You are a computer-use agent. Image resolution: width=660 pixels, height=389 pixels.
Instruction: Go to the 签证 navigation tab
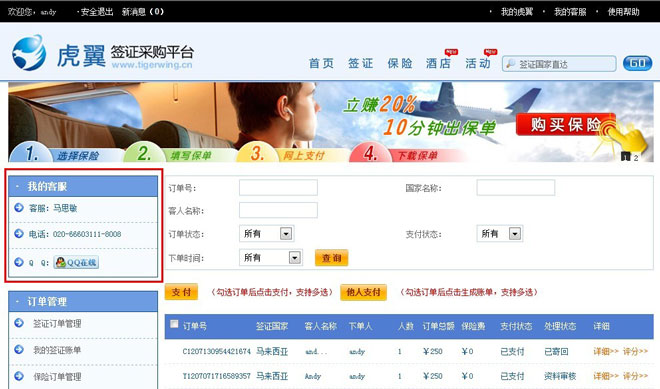point(360,64)
